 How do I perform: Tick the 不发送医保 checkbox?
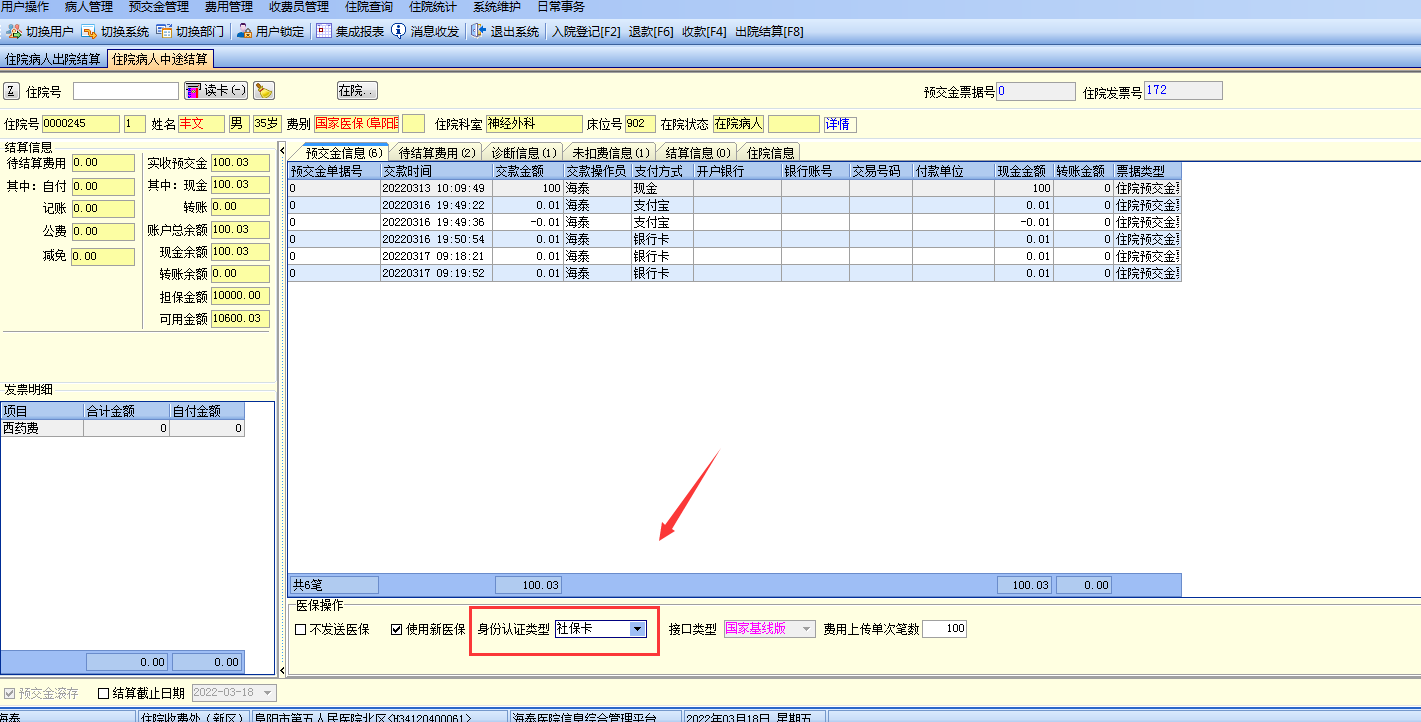tap(301, 629)
